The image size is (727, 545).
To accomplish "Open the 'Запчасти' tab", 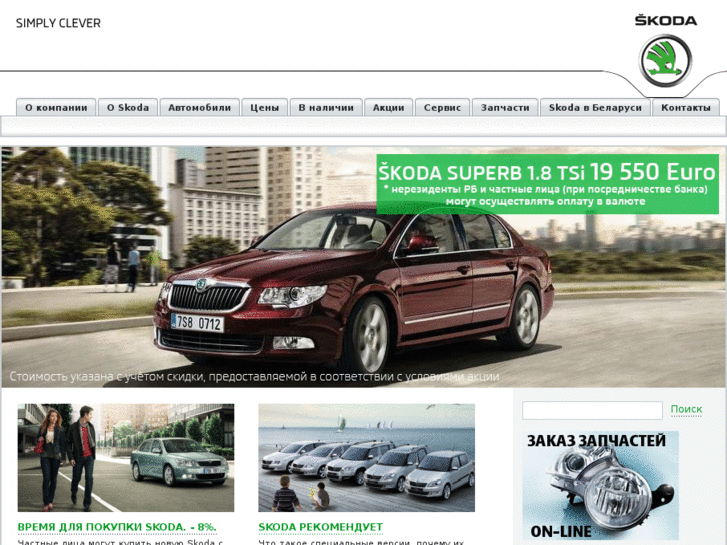I will tap(505, 107).
